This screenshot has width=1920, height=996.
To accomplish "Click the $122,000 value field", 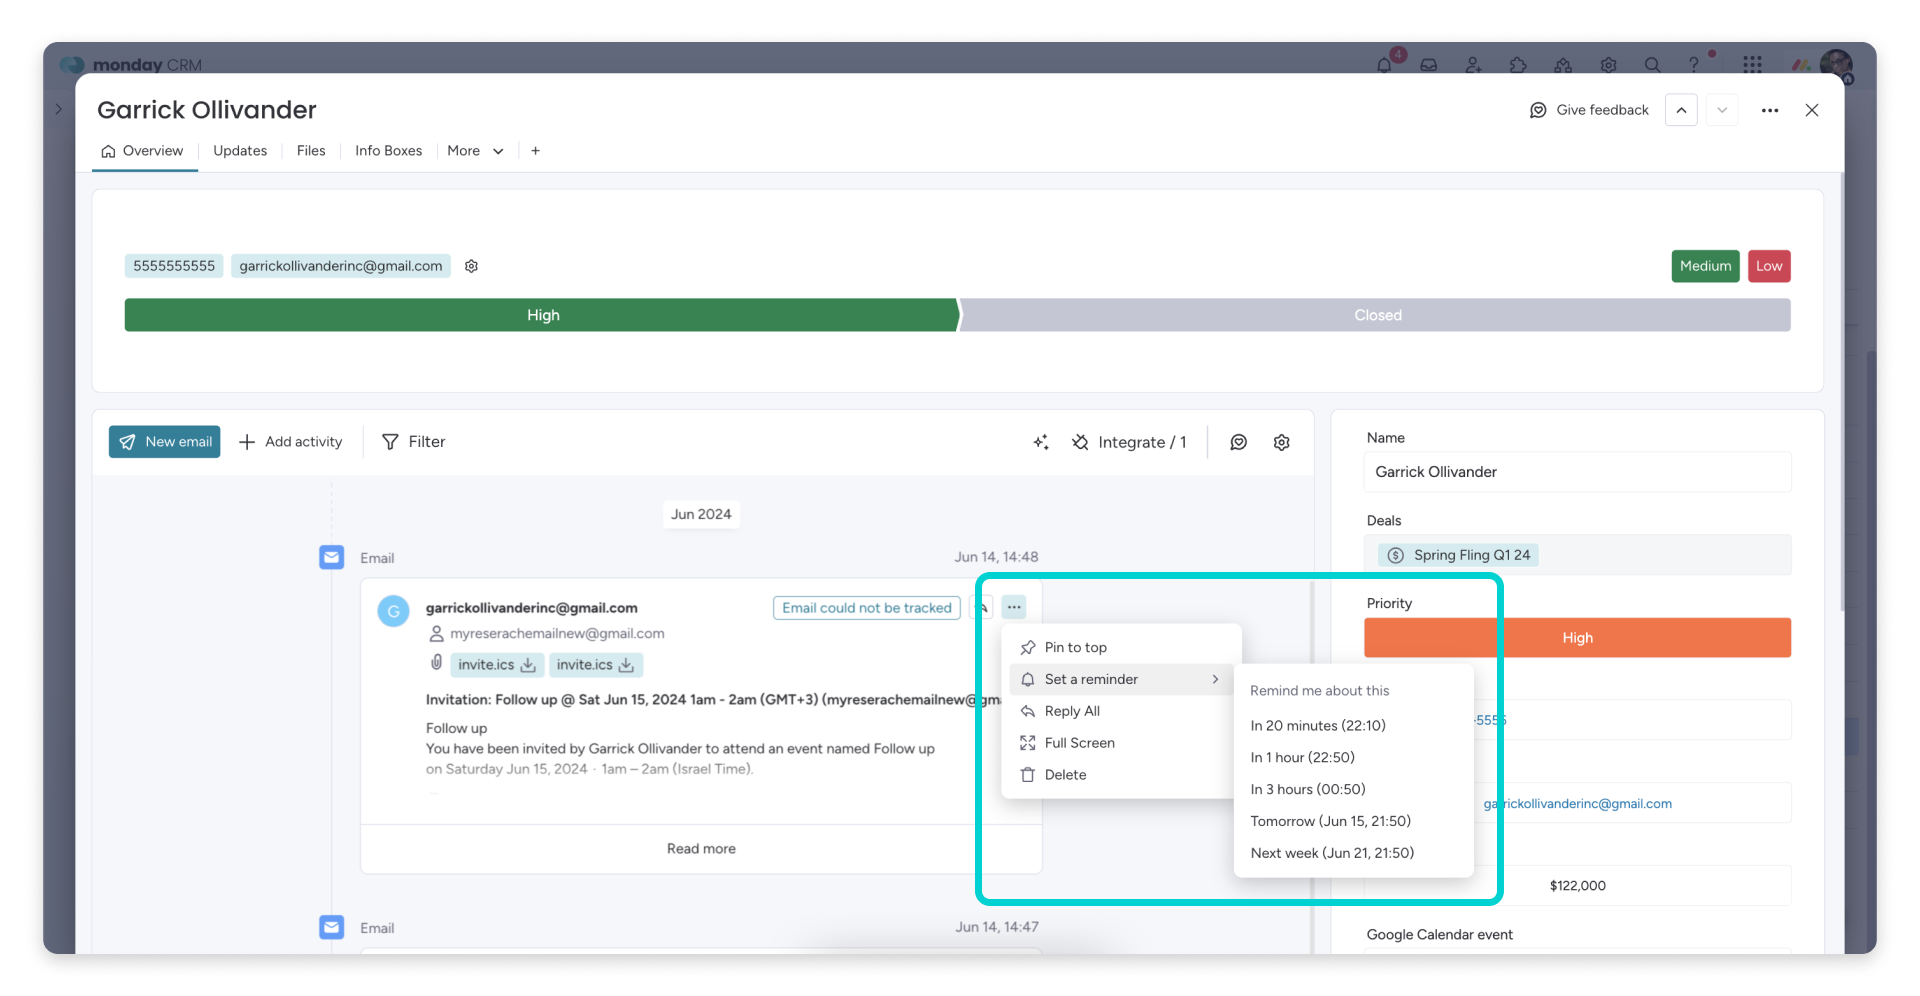I will (1577, 886).
